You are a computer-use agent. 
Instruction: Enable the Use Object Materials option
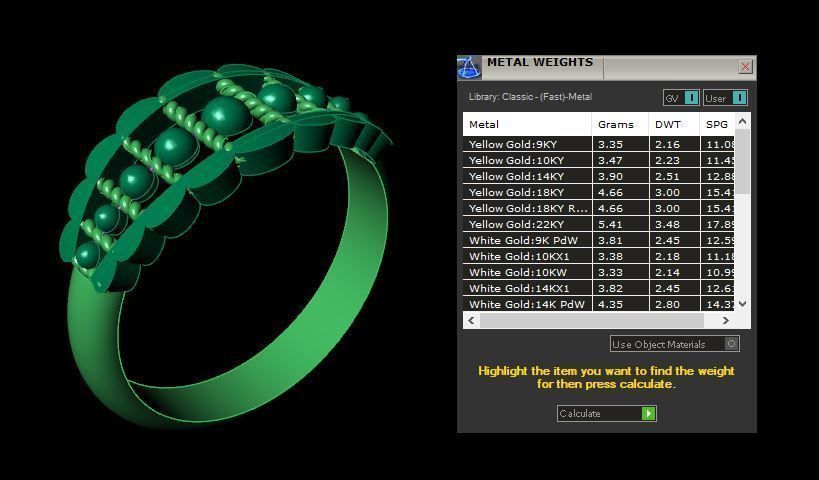click(x=674, y=344)
